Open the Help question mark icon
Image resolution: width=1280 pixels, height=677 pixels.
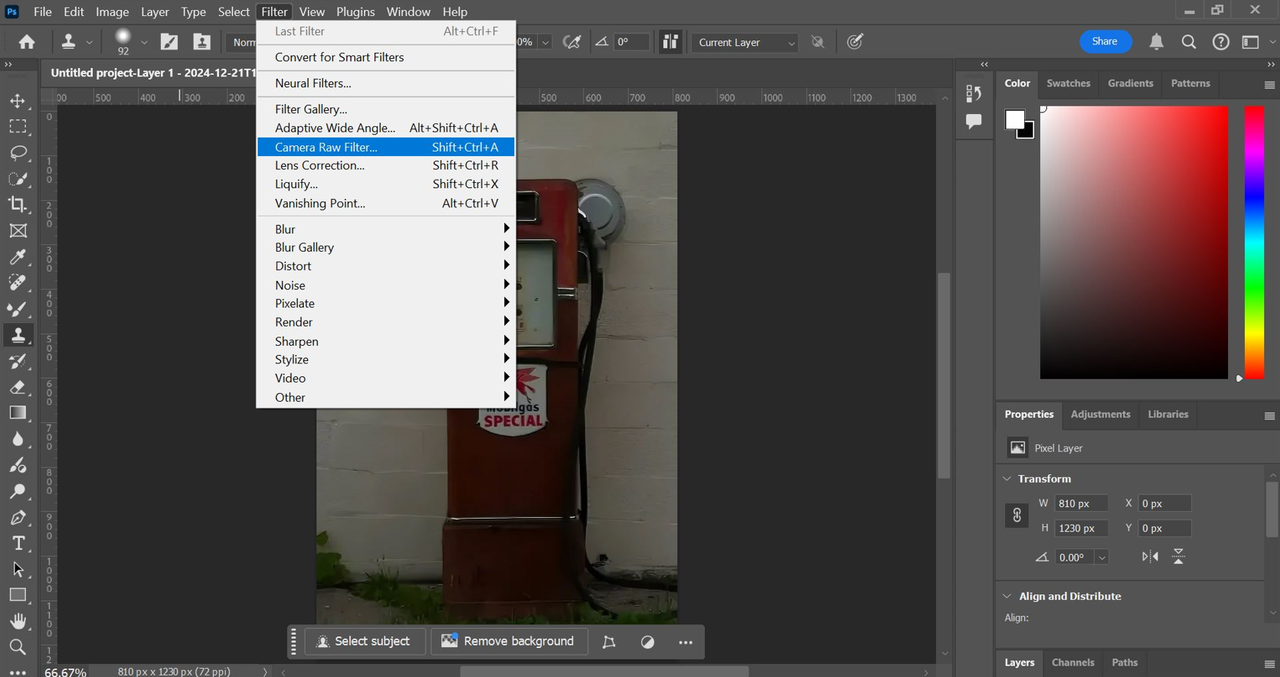point(1221,42)
